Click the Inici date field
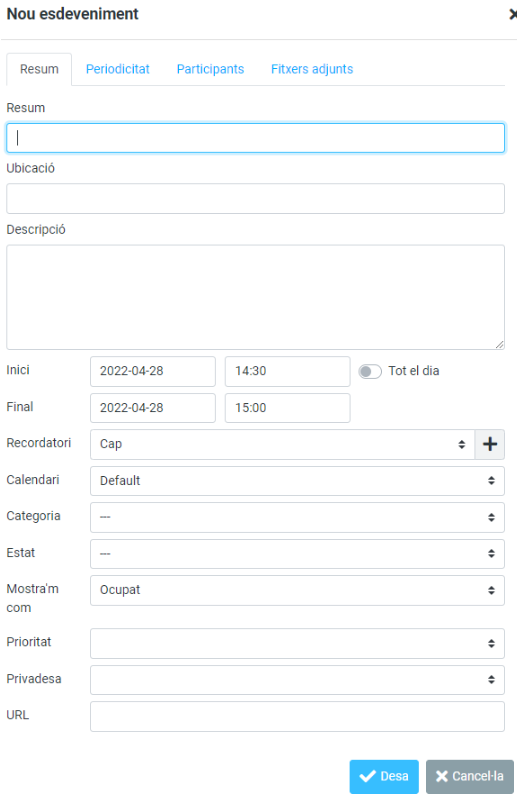This screenshot has width=517, height=798. 153,372
